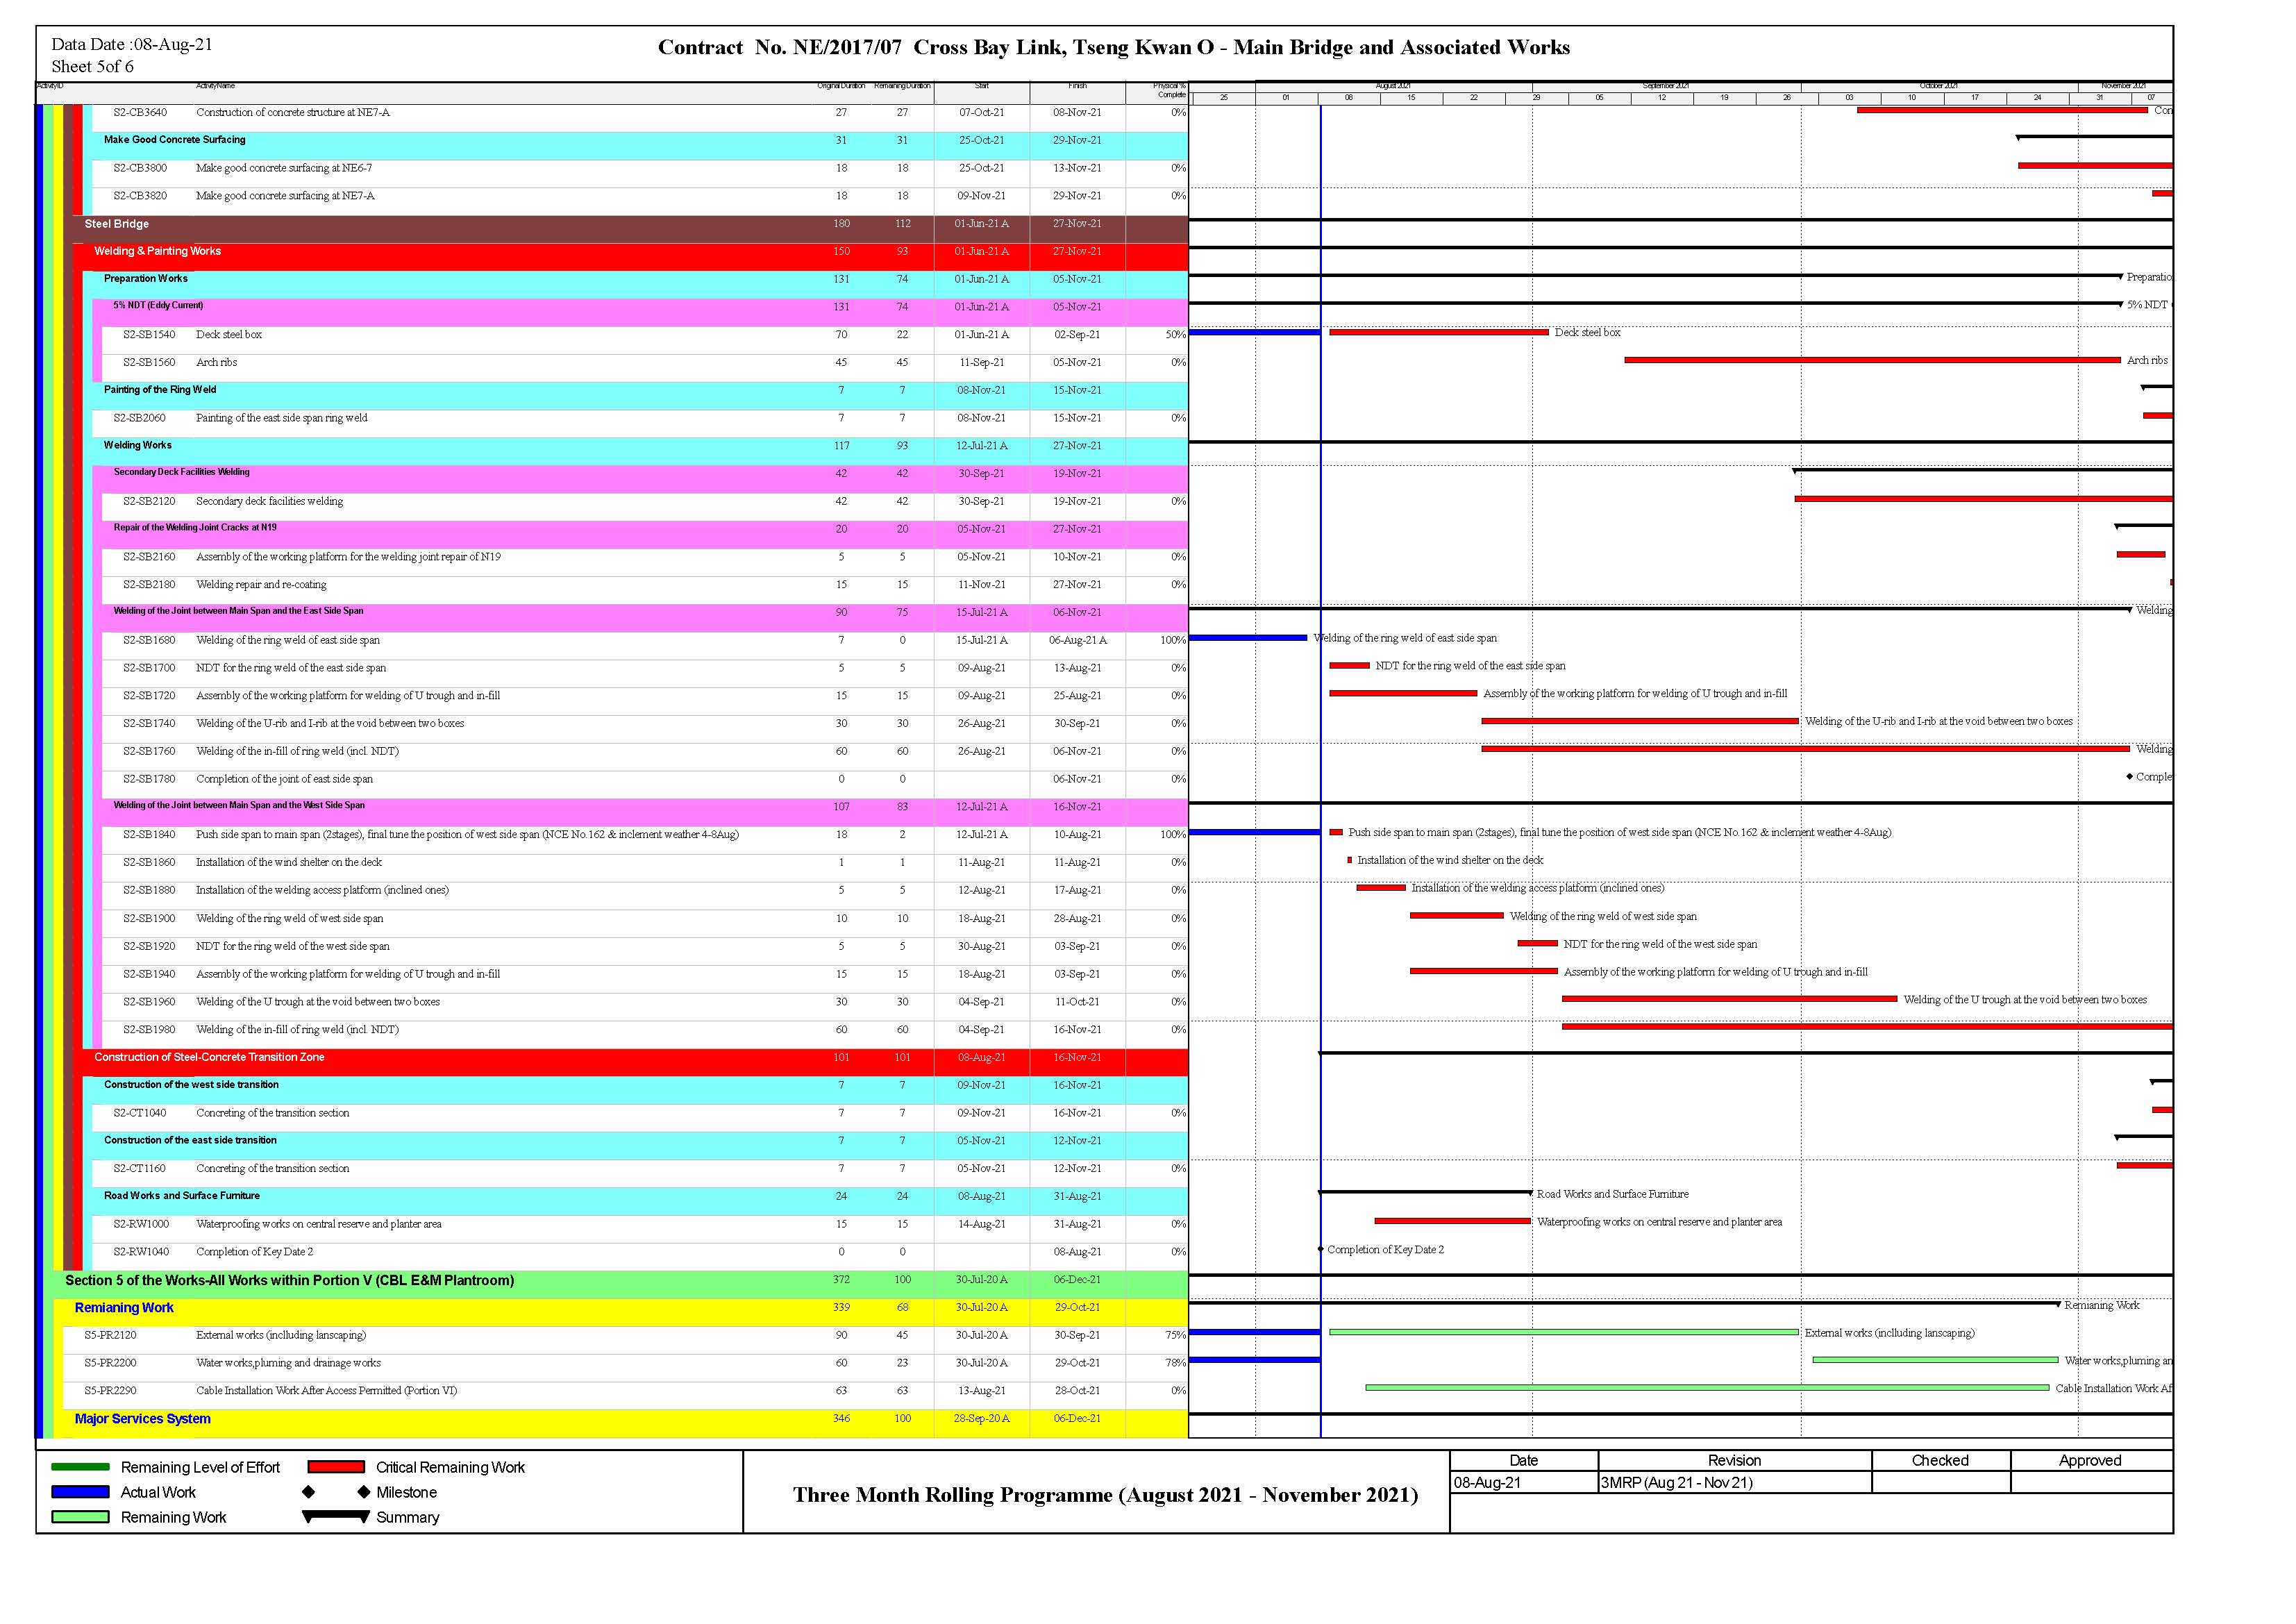2296x1624 pixels.
Task: Click the Waterproofing works activity name in table
Action: tap(318, 1224)
